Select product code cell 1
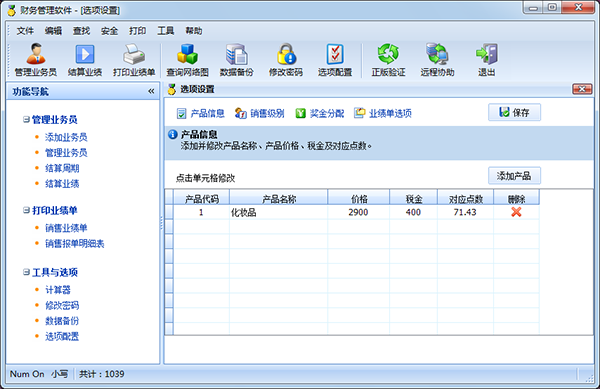The width and height of the screenshot is (600, 389). (x=202, y=212)
